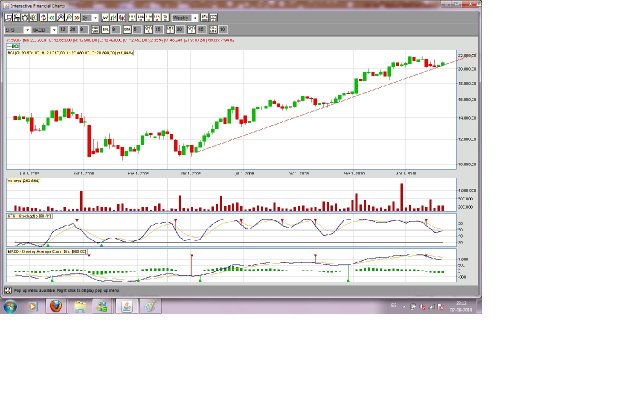Open the Windows Start menu
640x400 pixels.
(x=10, y=306)
